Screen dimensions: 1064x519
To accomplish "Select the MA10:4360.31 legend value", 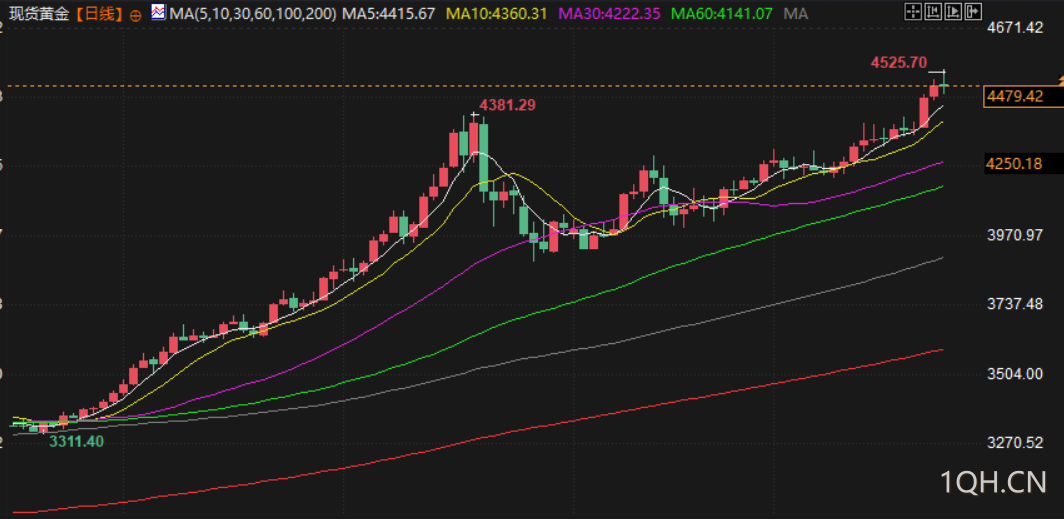I will (x=496, y=14).
